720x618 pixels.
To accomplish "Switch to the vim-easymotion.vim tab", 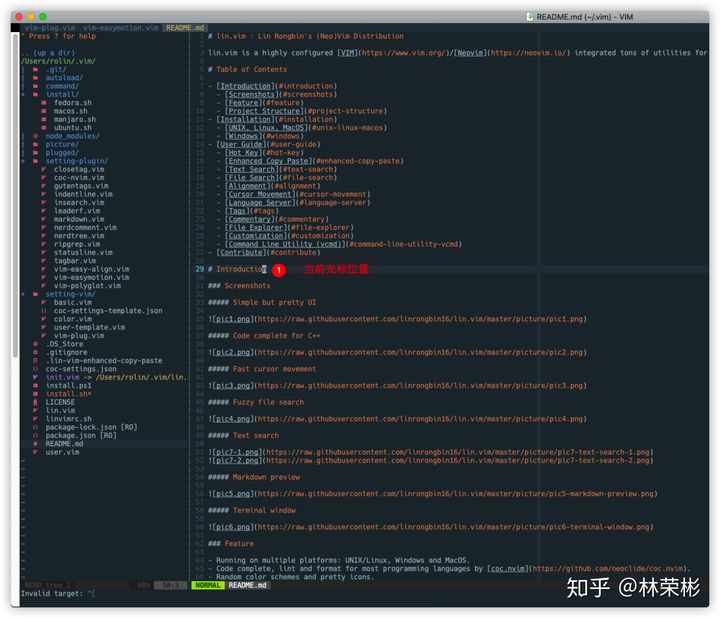I will [x=121, y=28].
